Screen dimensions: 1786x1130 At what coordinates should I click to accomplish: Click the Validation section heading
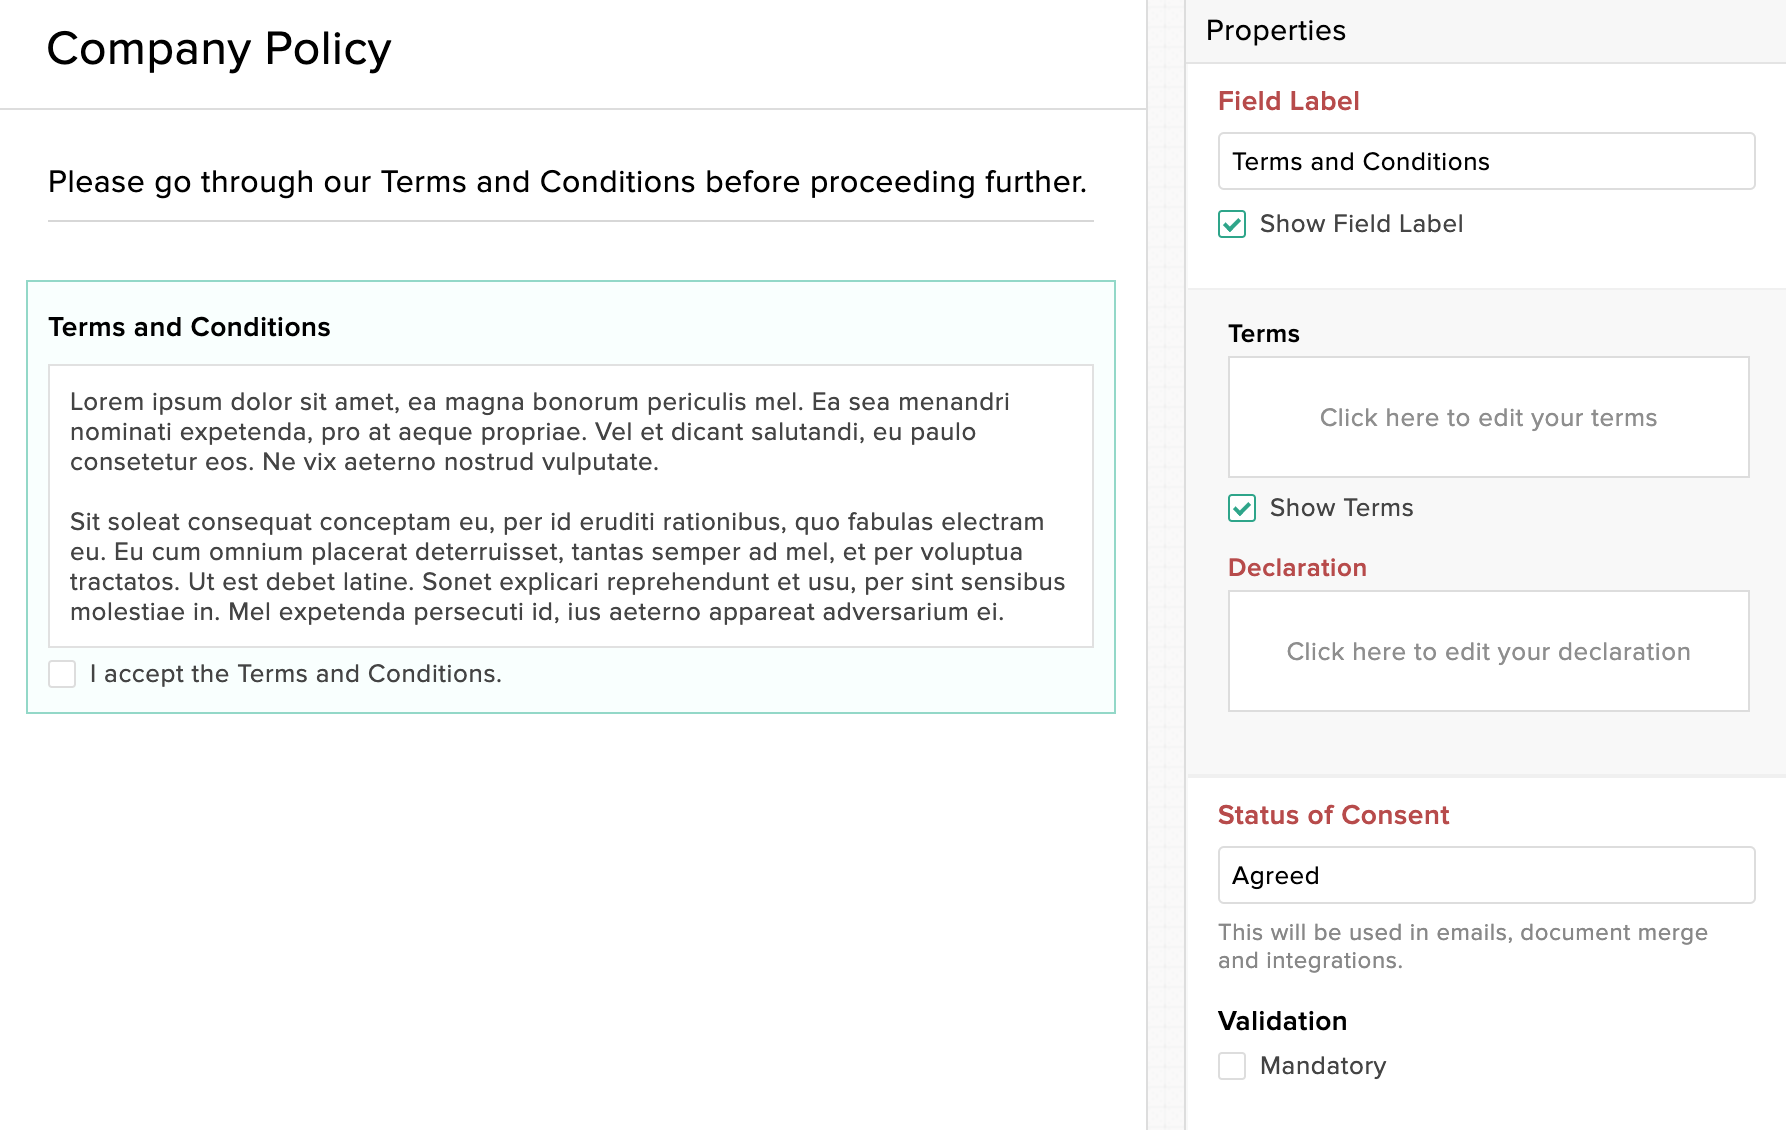[x=1282, y=1021]
